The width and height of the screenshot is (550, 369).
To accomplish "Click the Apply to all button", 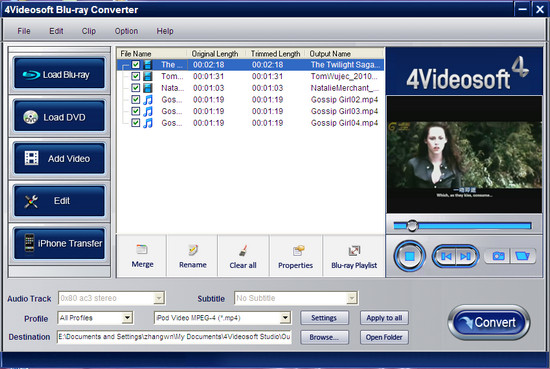I will [384, 318].
